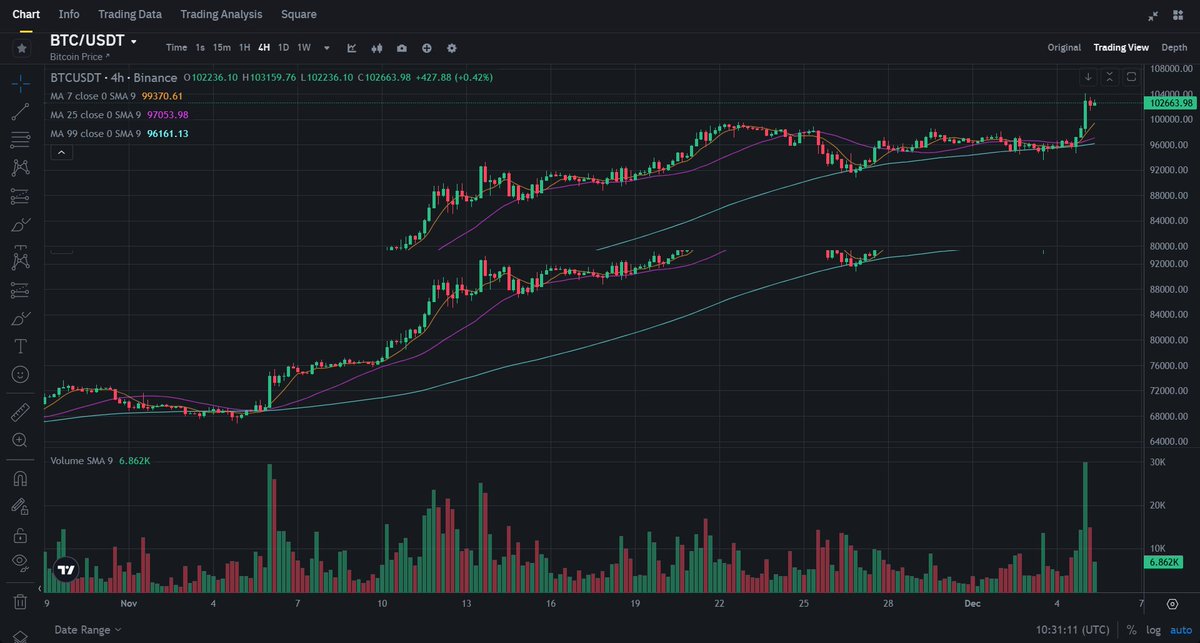Toggle the magnet snapping mode
Screen dimensions: 1200x643
tap(20, 479)
